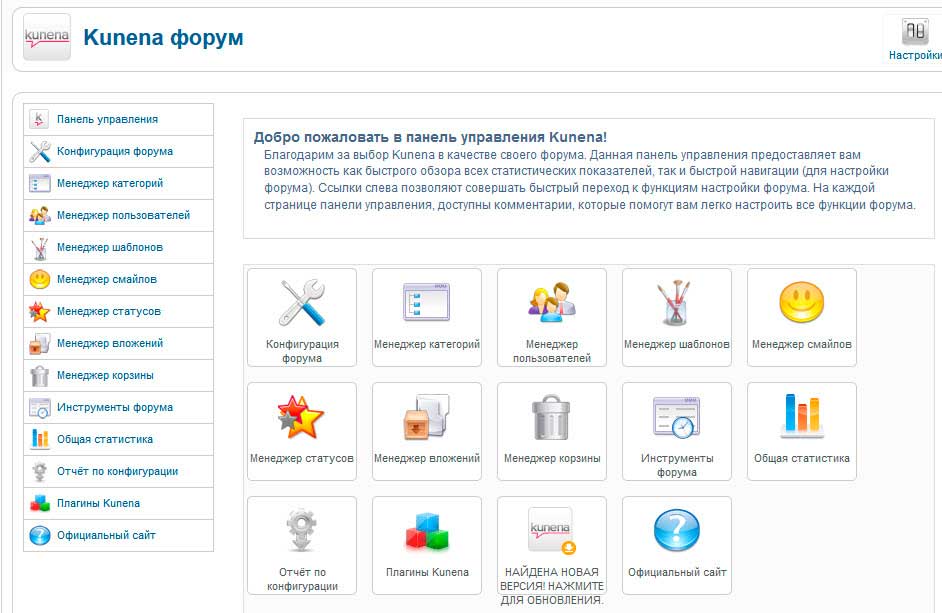Click the Отчёт по конфигурации caption in the tile grid
This screenshot has height=613, width=942.
coord(302,579)
